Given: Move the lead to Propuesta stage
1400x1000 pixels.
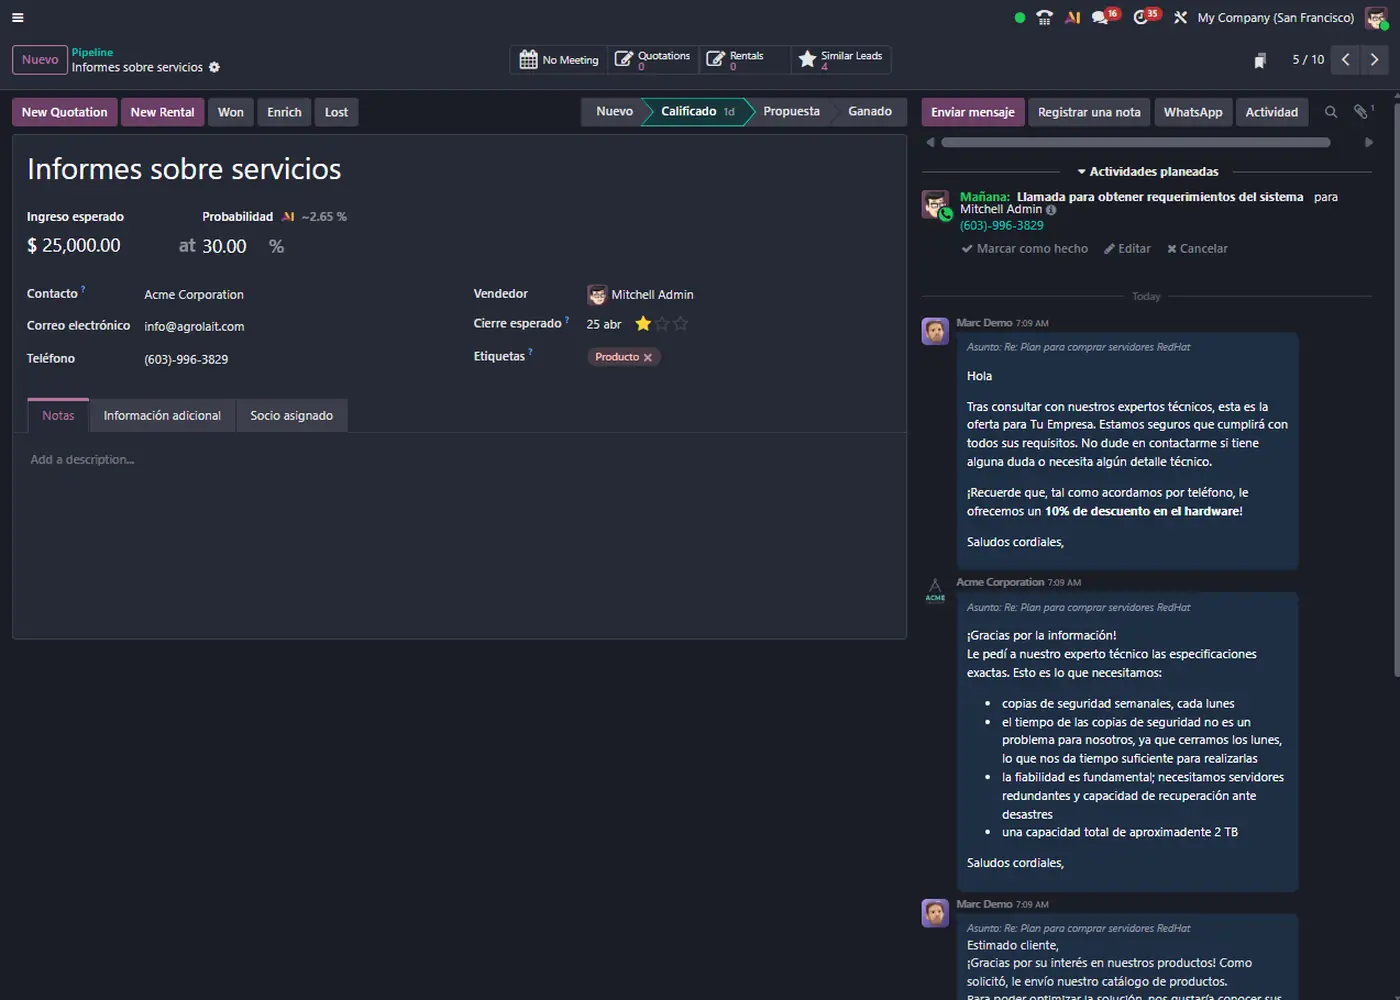Looking at the screenshot, I should coord(791,112).
